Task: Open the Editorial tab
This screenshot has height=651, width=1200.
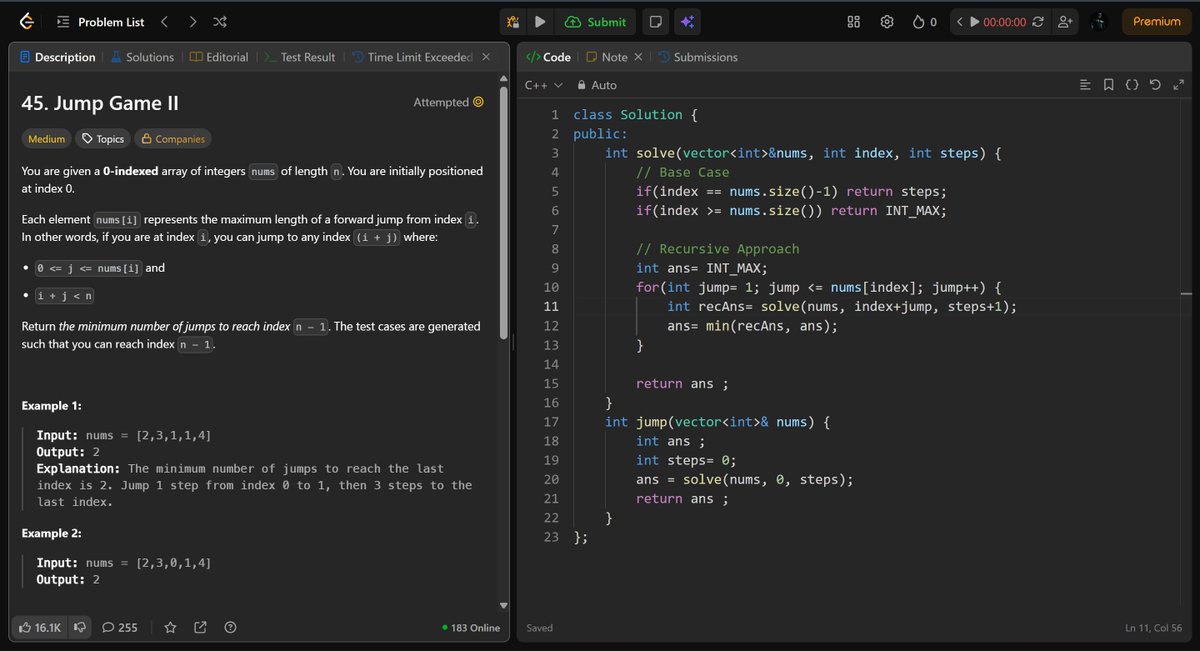Action: click(x=219, y=57)
